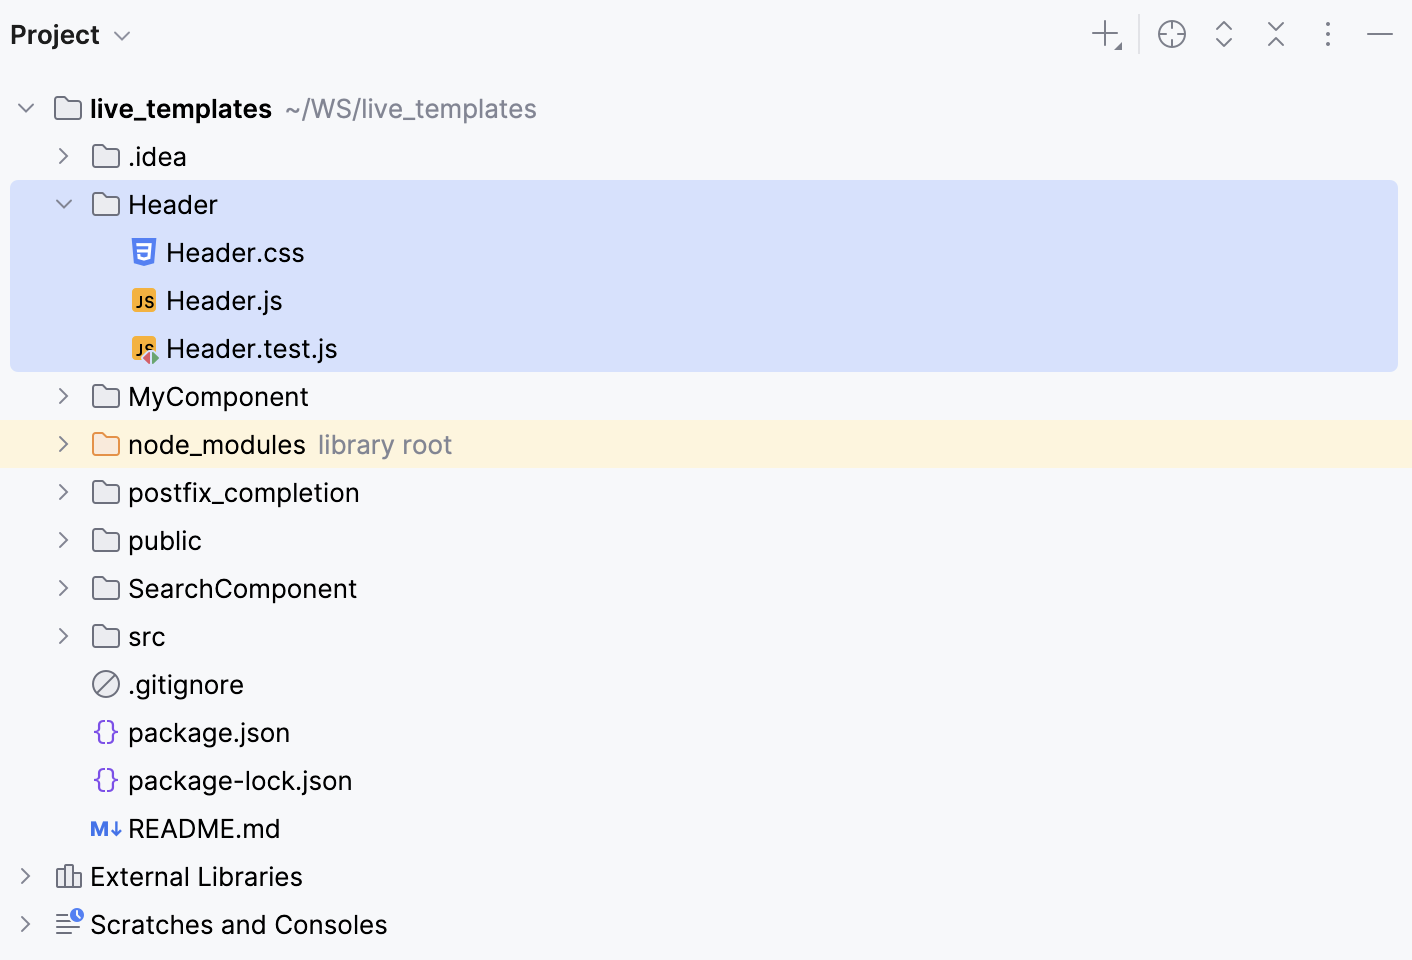
Task: Collapse the Header folder
Action: coord(63,204)
